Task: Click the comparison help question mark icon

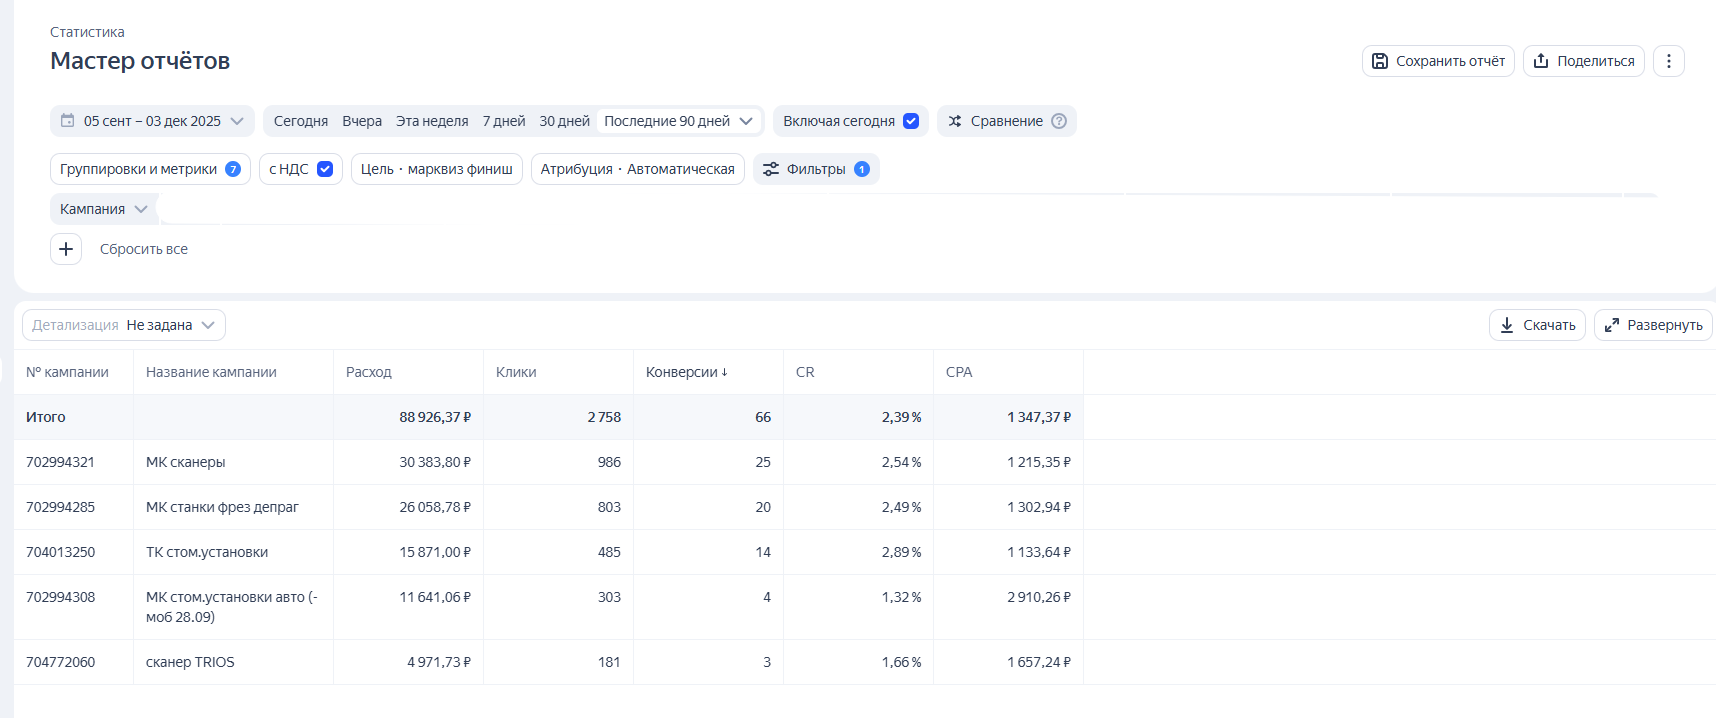Action: 1059,121
